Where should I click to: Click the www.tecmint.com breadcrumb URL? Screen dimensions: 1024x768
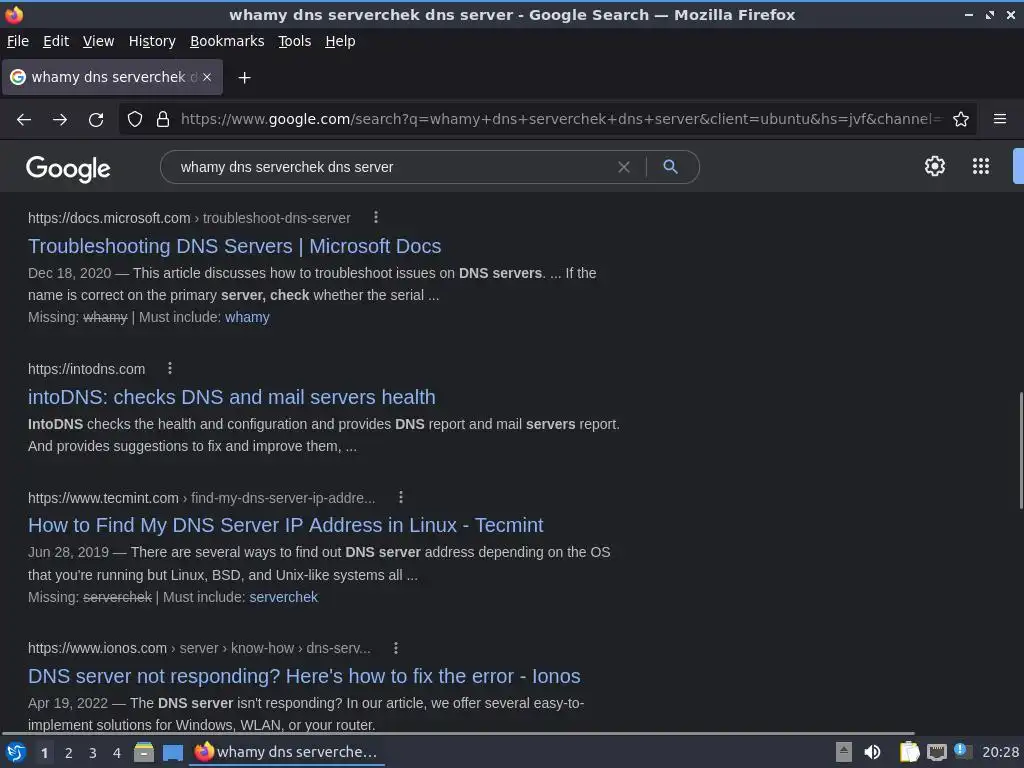point(202,498)
